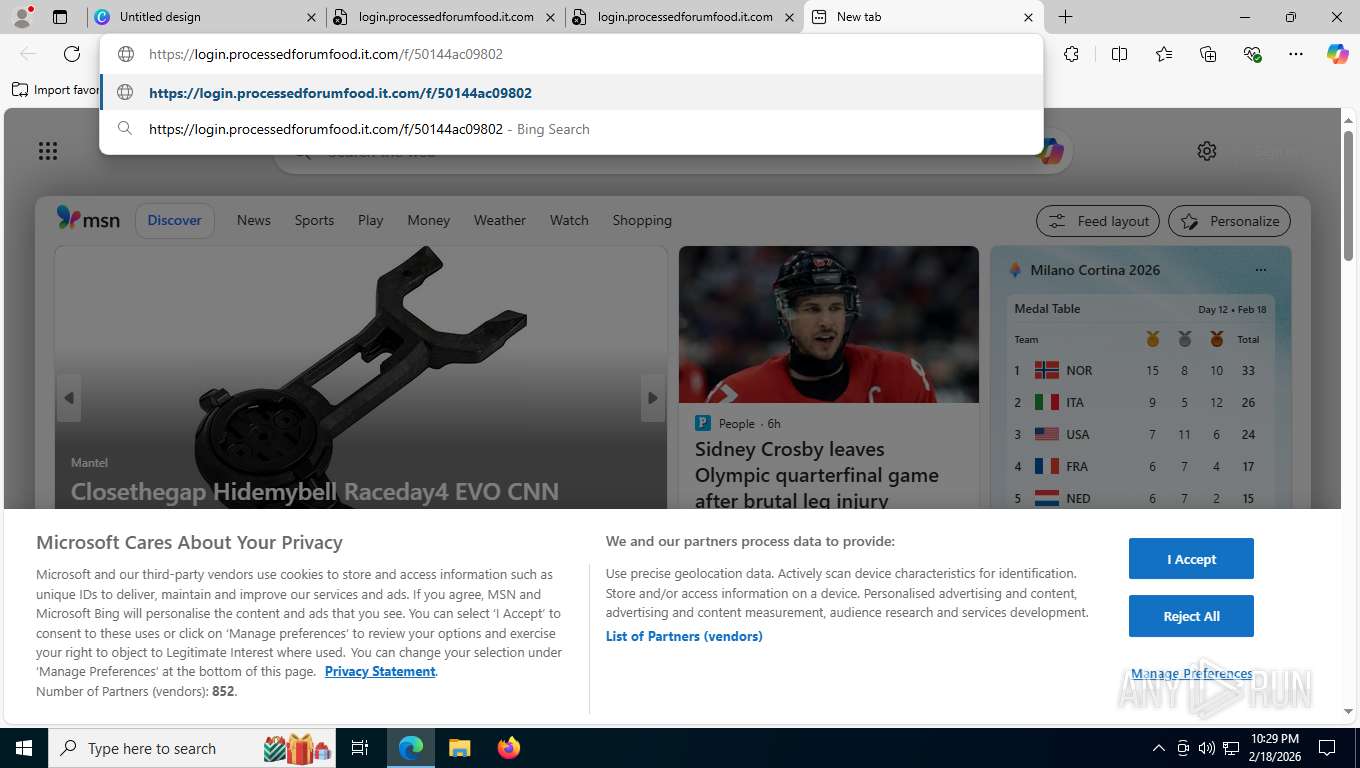The height and width of the screenshot is (768, 1360).
Task: Close the Untitled design tab
Action: [x=311, y=17]
